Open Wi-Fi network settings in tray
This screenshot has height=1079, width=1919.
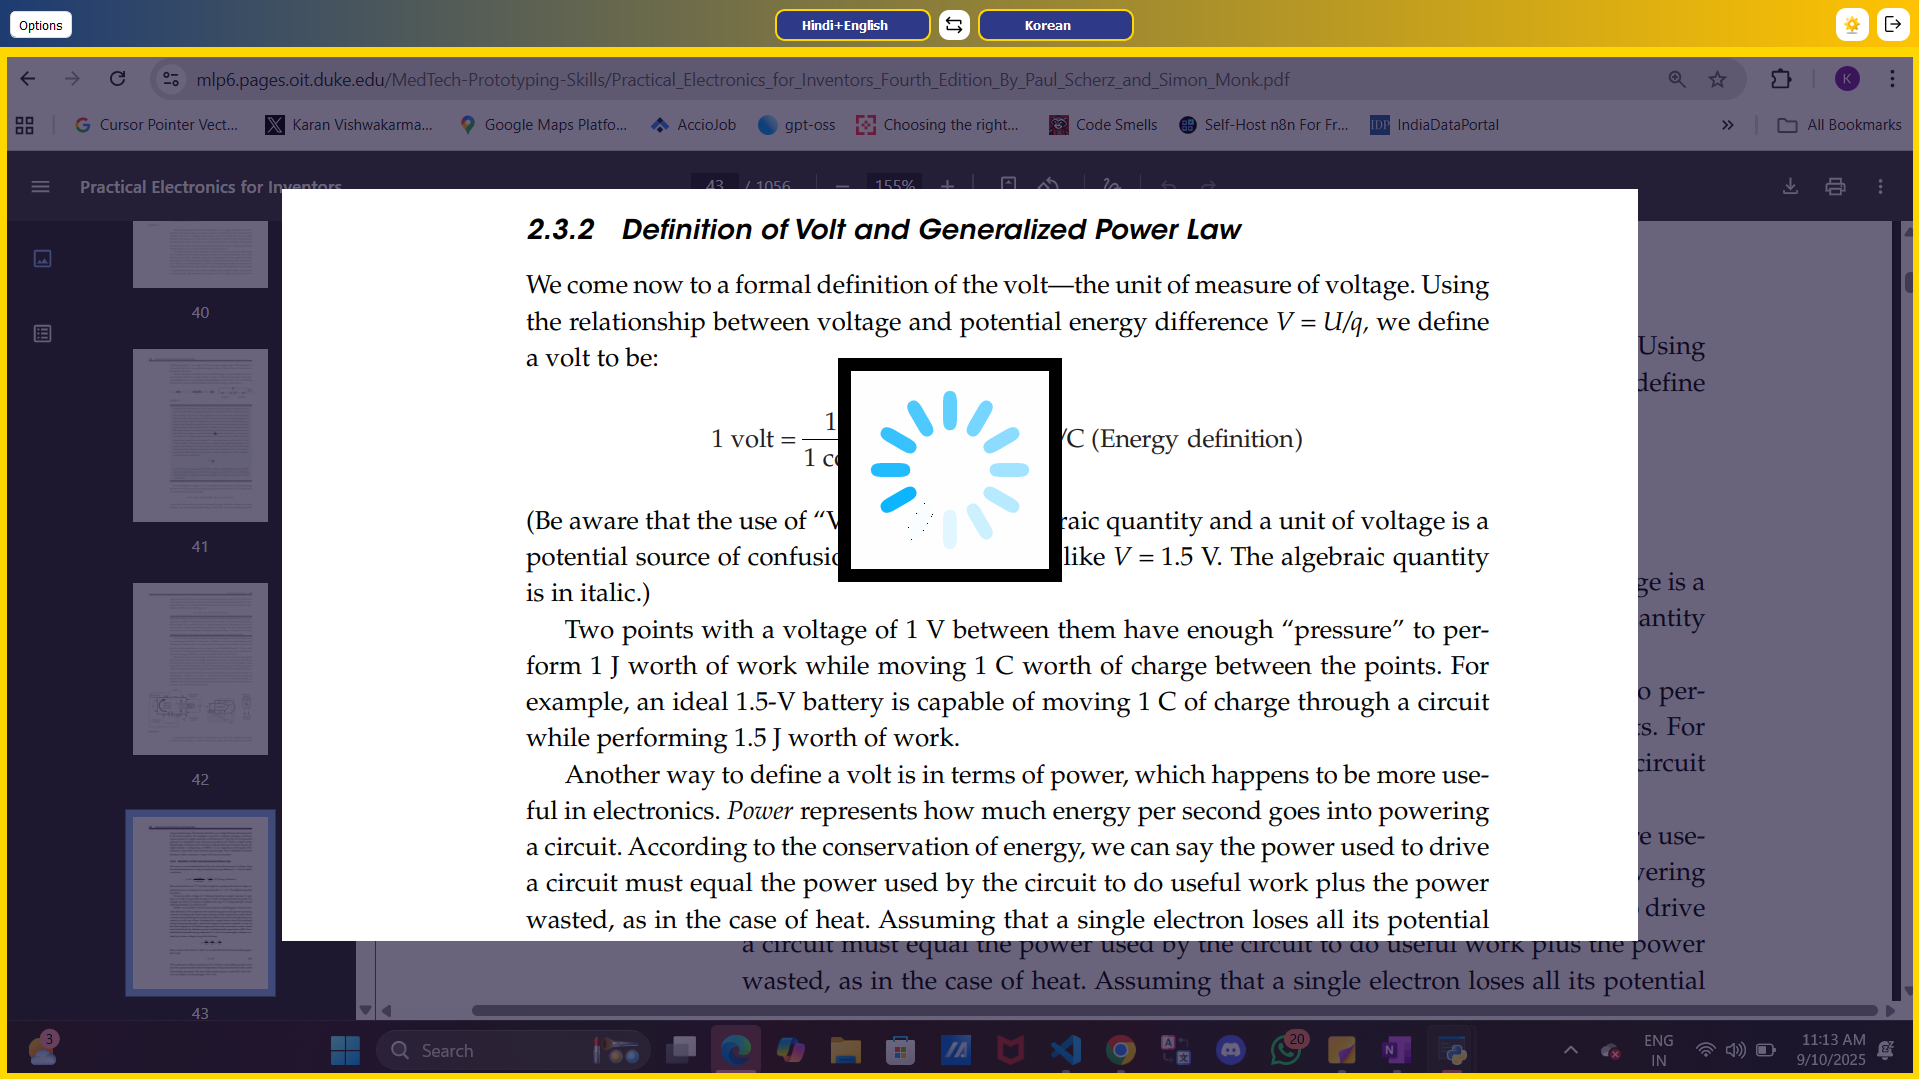point(1706,1051)
